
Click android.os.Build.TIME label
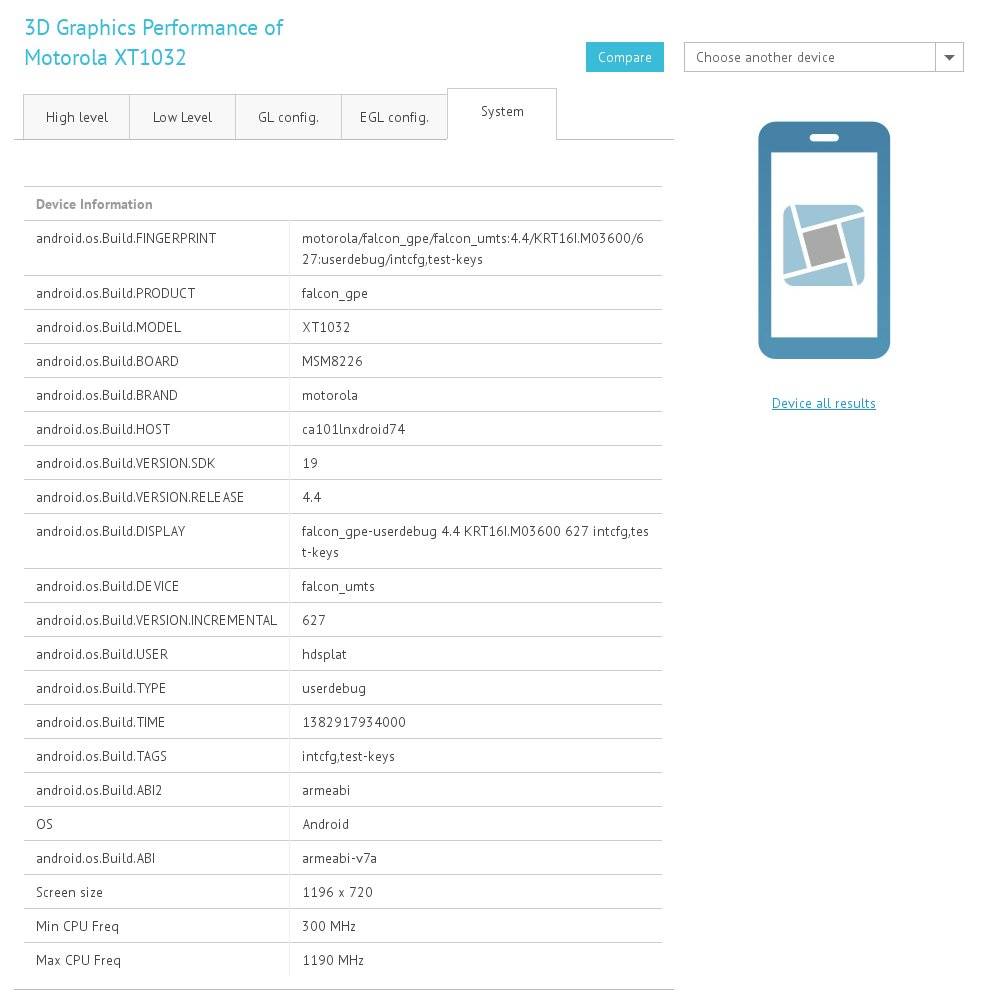[x=100, y=722]
